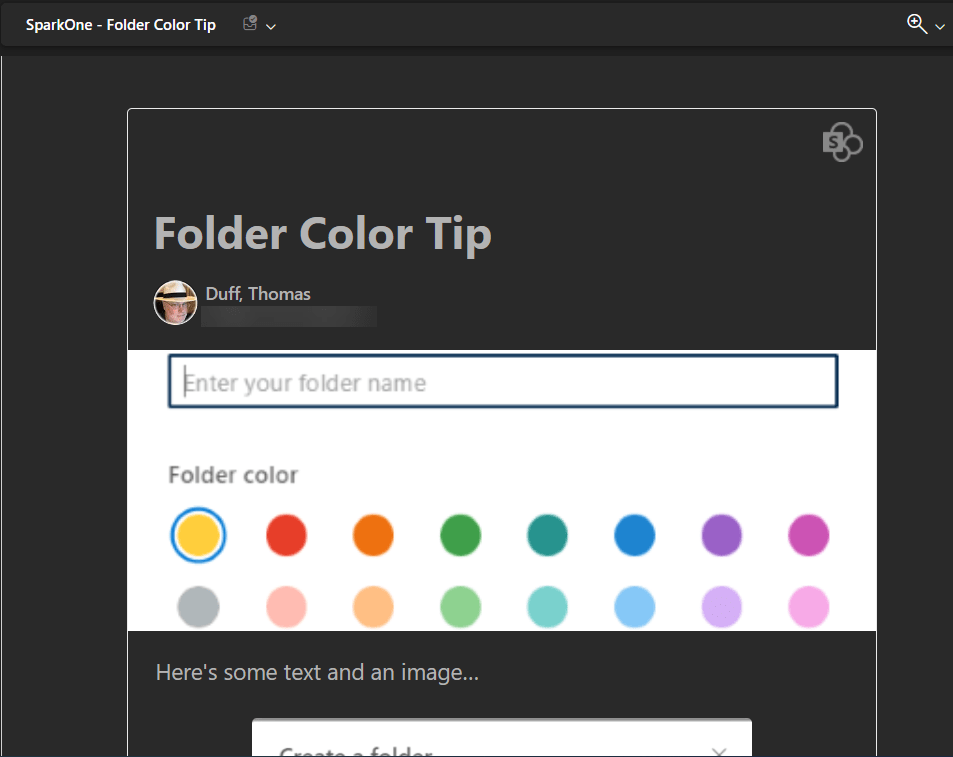Click the zoom magnifier icon

click(916, 24)
